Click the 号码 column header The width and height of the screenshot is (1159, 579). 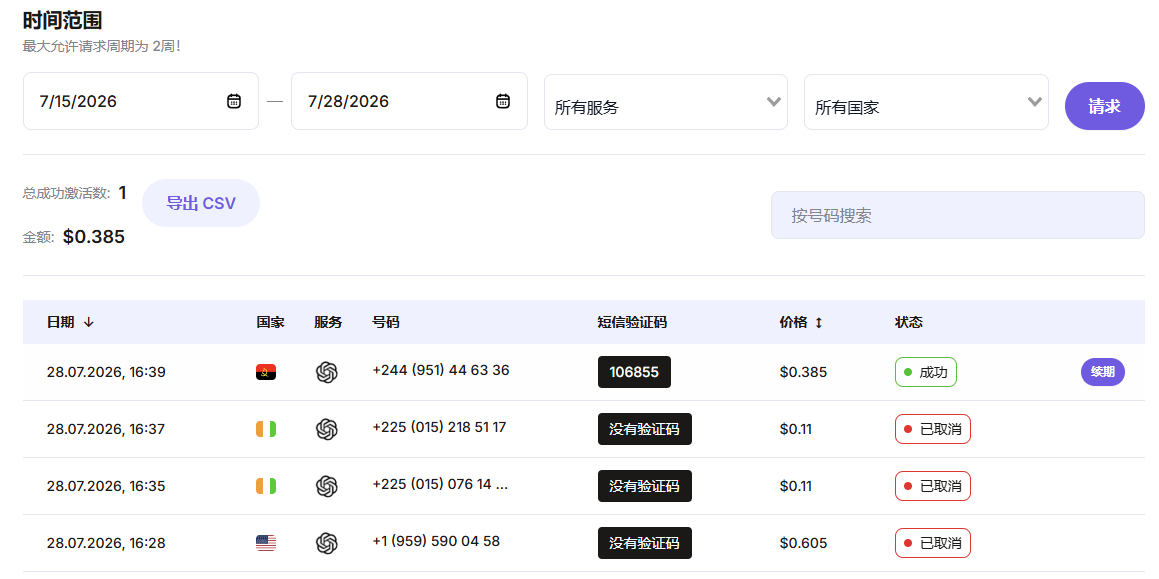(x=386, y=322)
